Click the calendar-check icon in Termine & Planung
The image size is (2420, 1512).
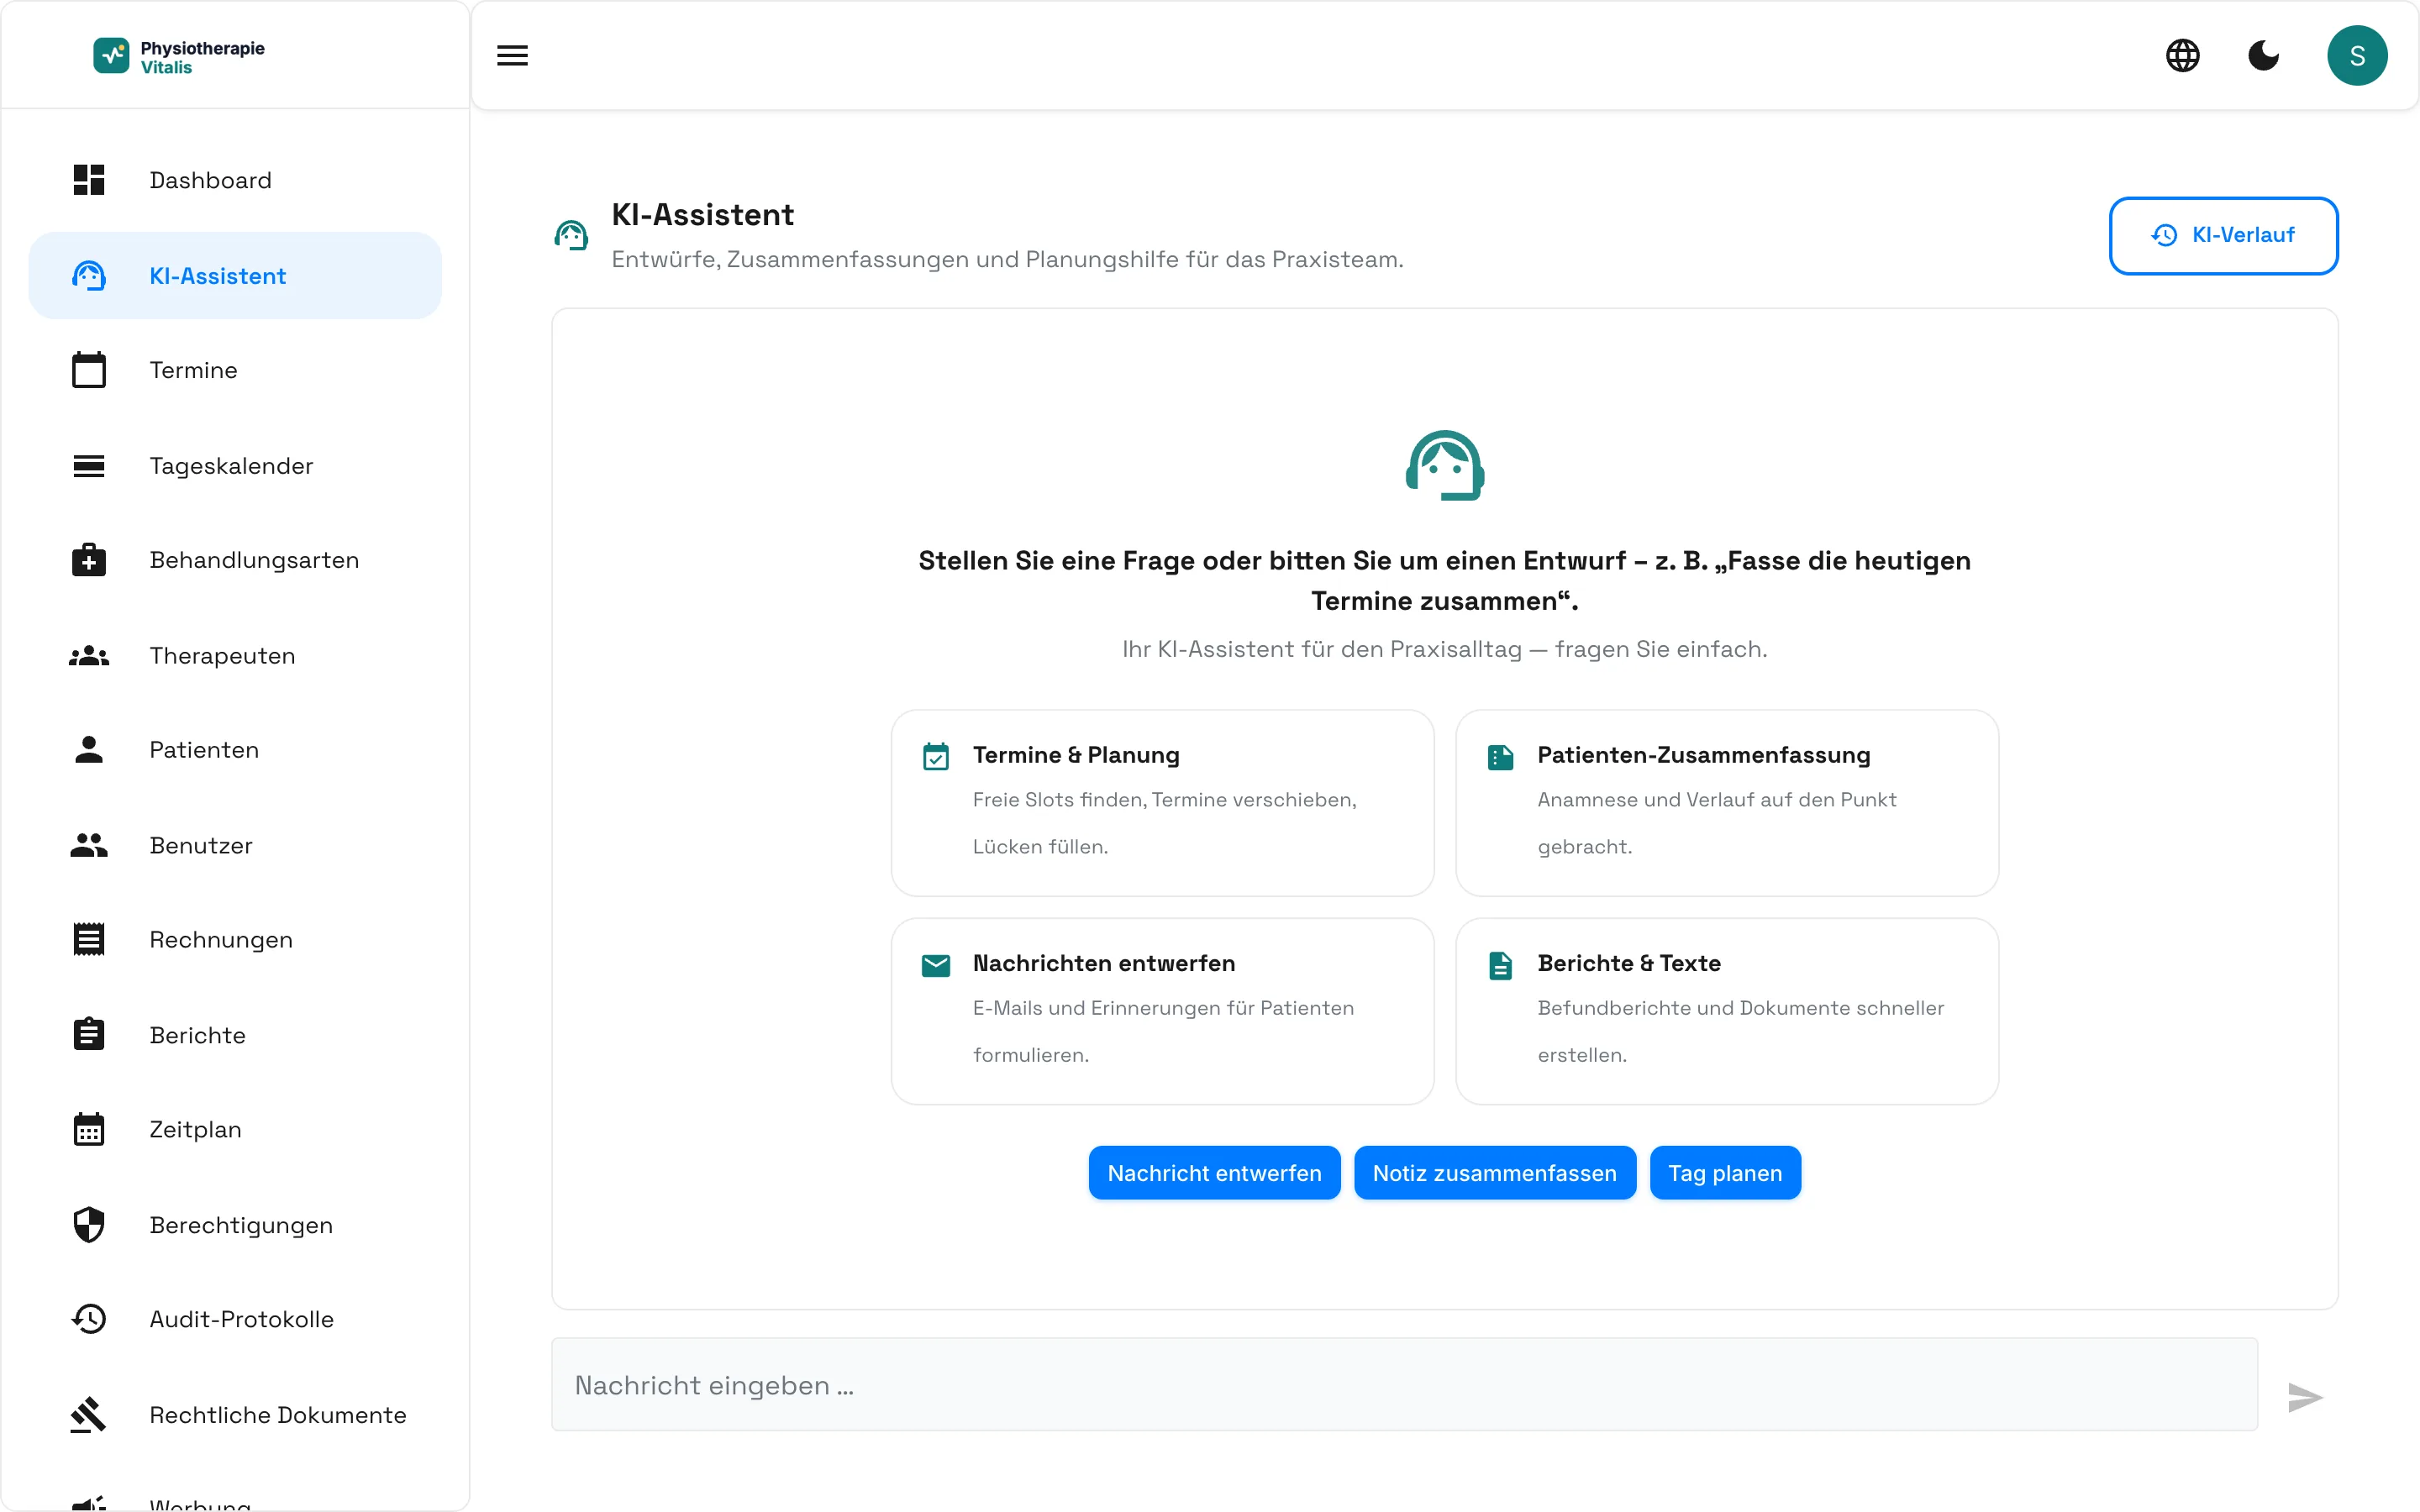[936, 756]
